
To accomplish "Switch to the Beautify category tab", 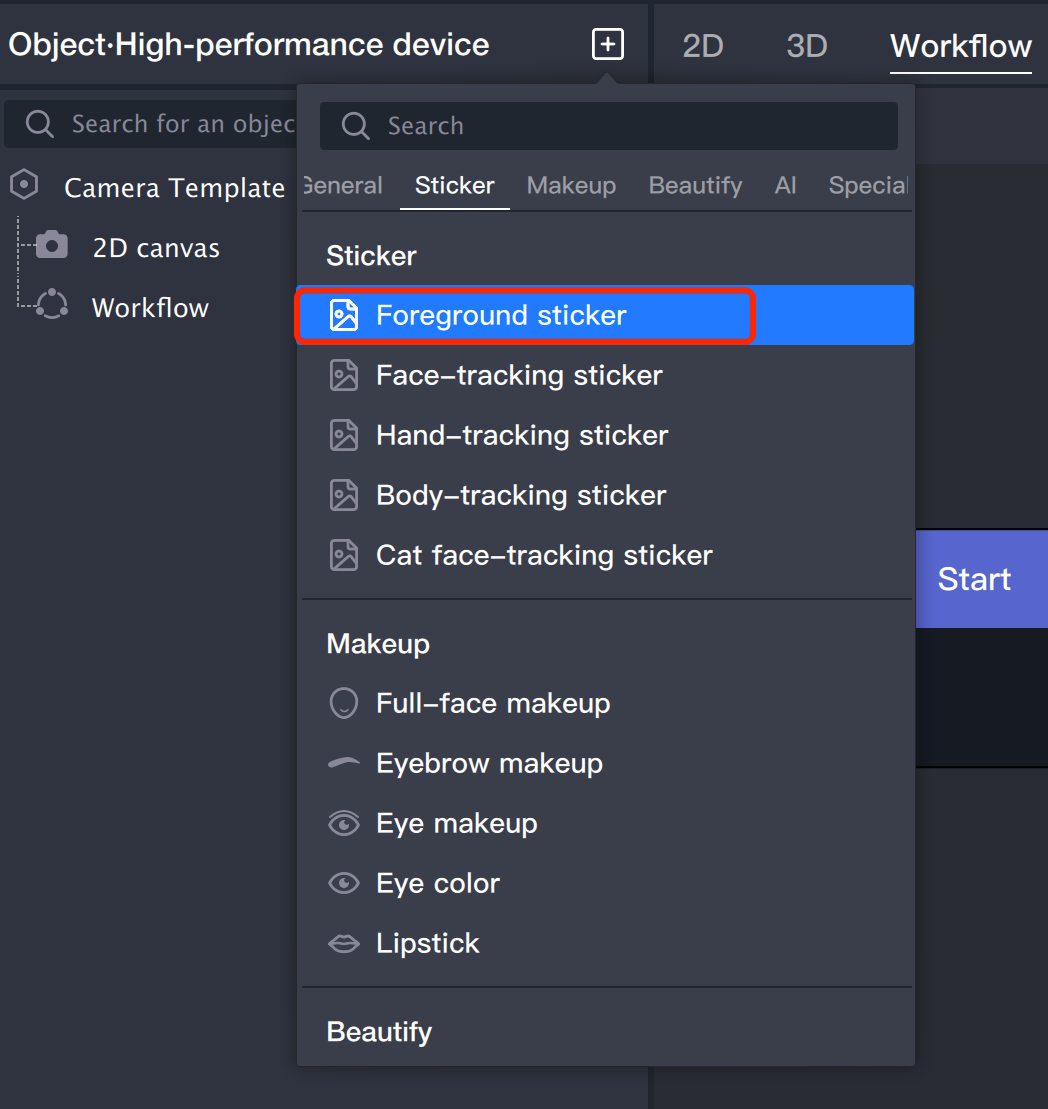I will [695, 186].
